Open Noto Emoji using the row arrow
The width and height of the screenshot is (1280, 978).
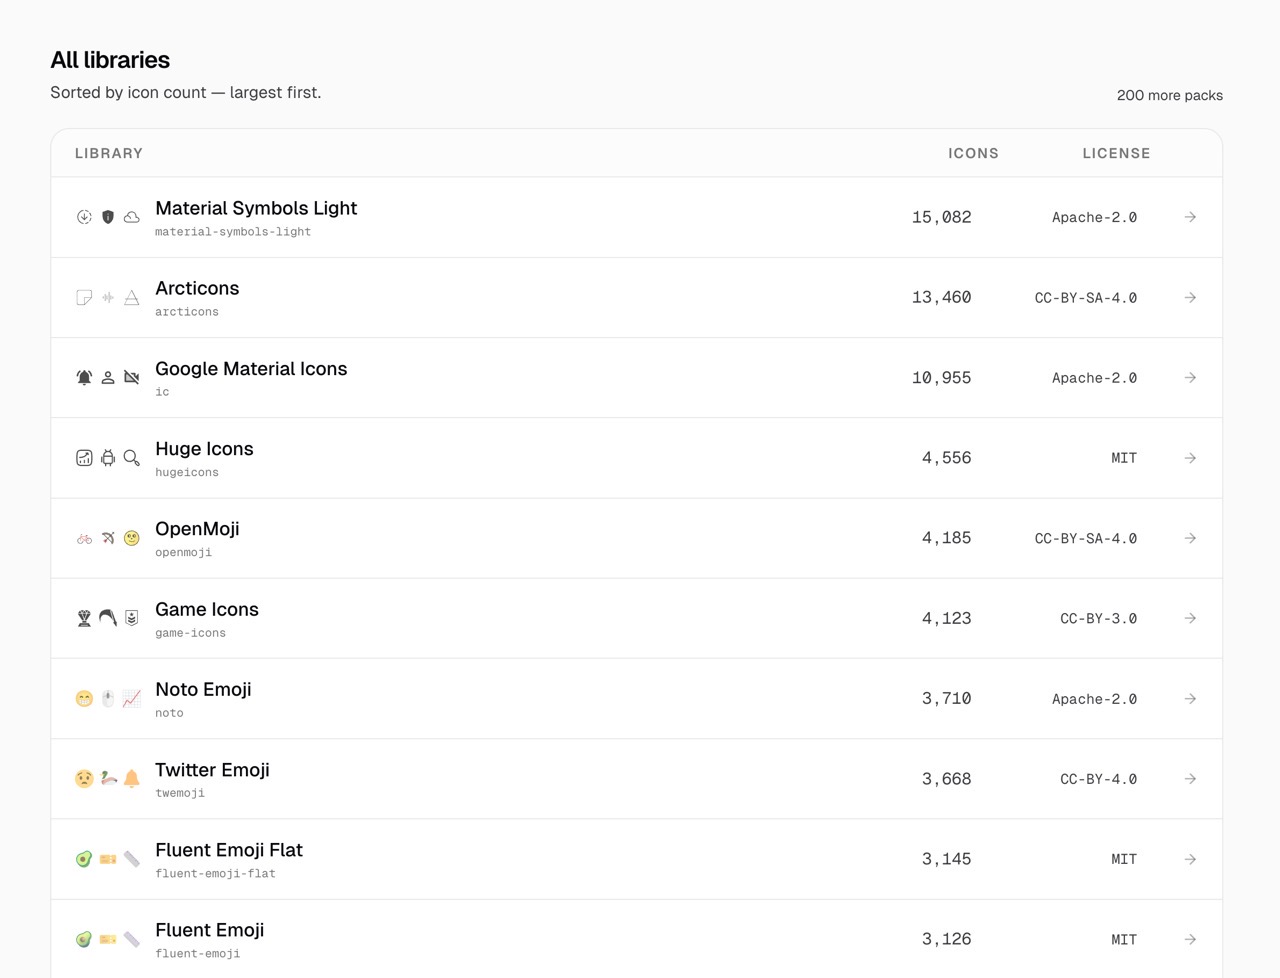point(1190,699)
